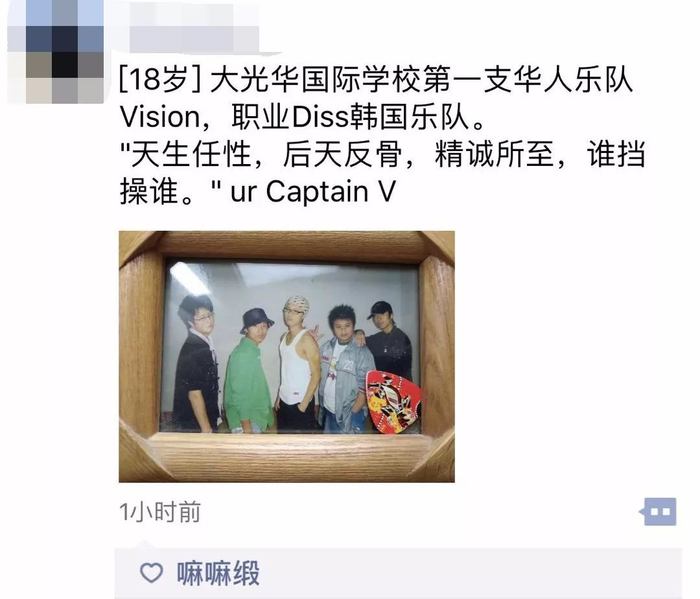
Task: Tap the heart icon in likes bar
Action: pos(151,573)
